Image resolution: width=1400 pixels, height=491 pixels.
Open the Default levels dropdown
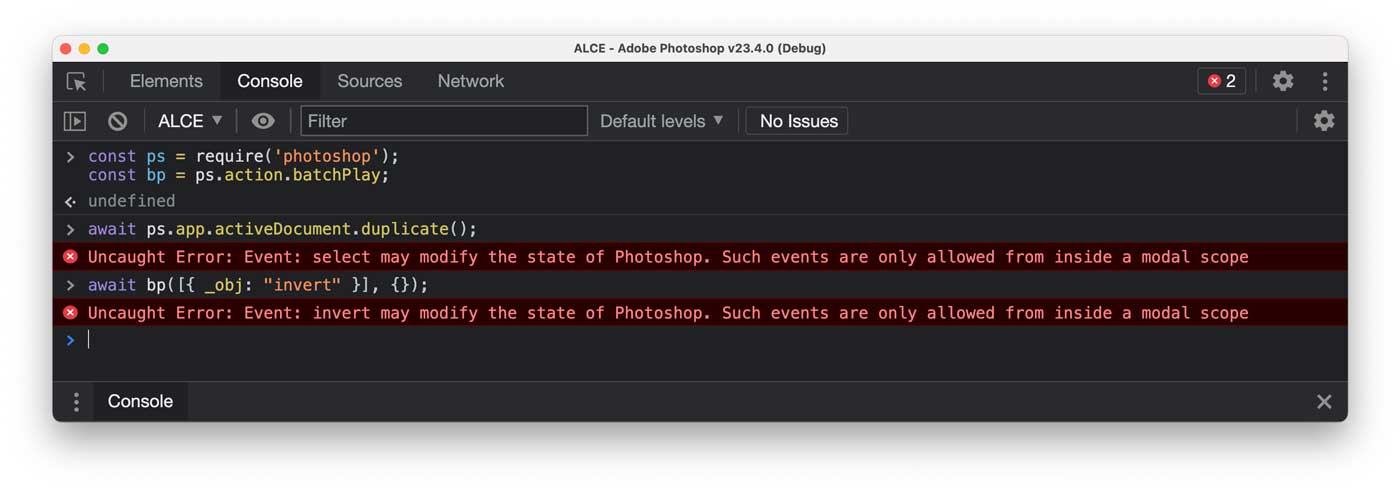coord(661,121)
